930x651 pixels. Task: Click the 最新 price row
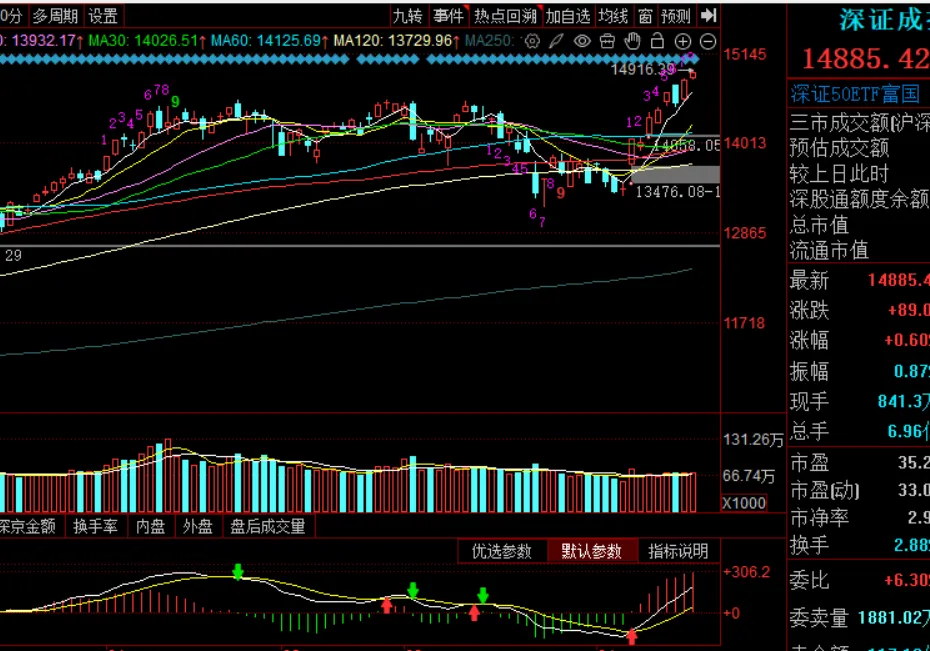click(859, 280)
